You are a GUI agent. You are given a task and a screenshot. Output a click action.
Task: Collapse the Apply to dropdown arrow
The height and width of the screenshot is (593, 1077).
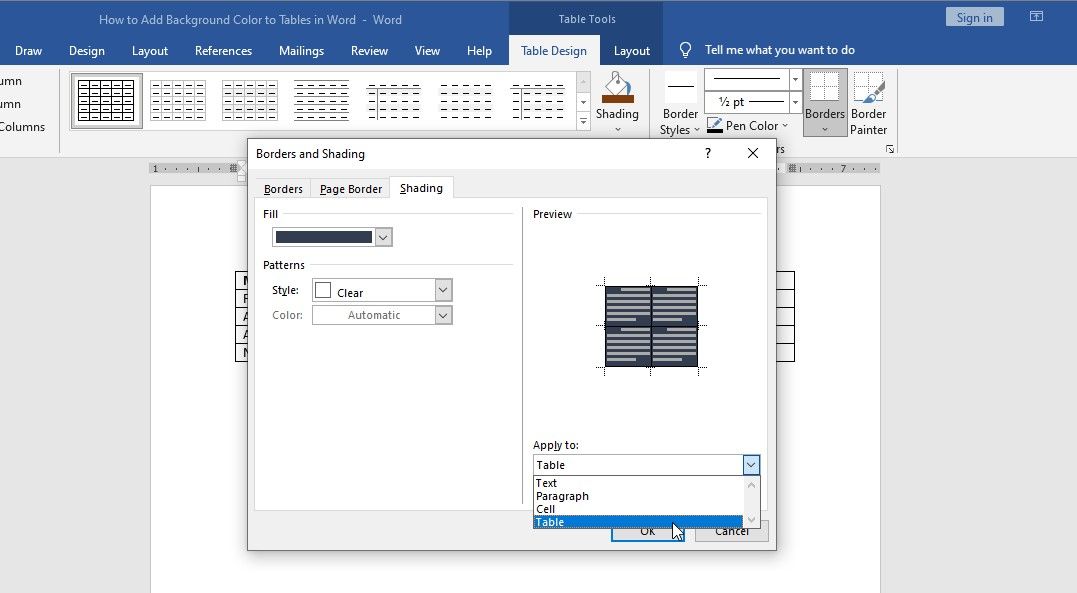click(x=751, y=465)
